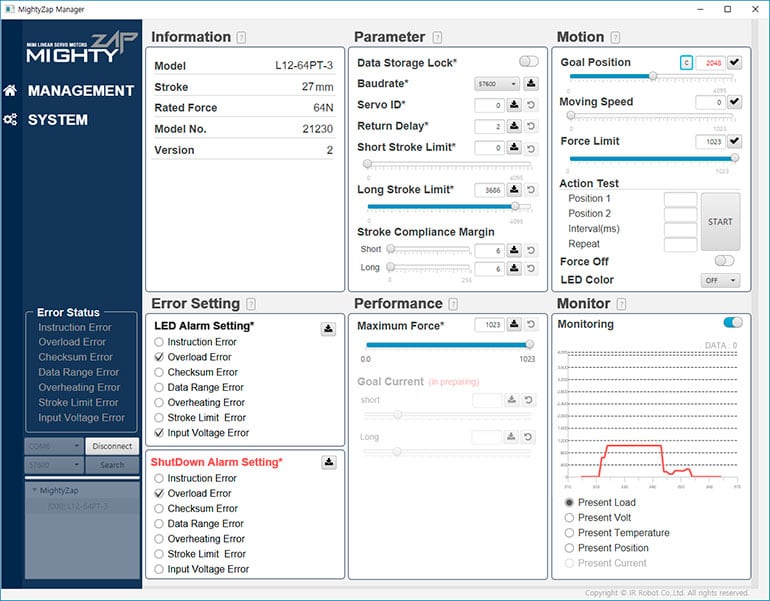This screenshot has width=770, height=601.
Task: Expand the LED Color dropdown
Action: pyautogui.click(x=720, y=280)
